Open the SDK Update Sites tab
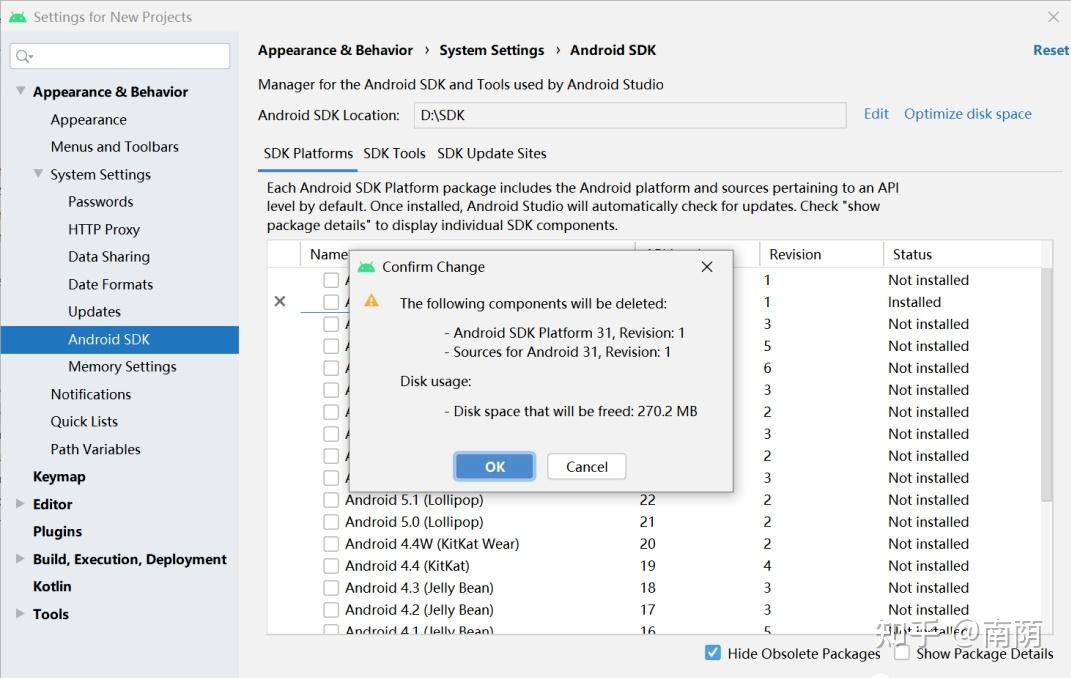Viewport: 1071px width, 678px height. tap(492, 153)
